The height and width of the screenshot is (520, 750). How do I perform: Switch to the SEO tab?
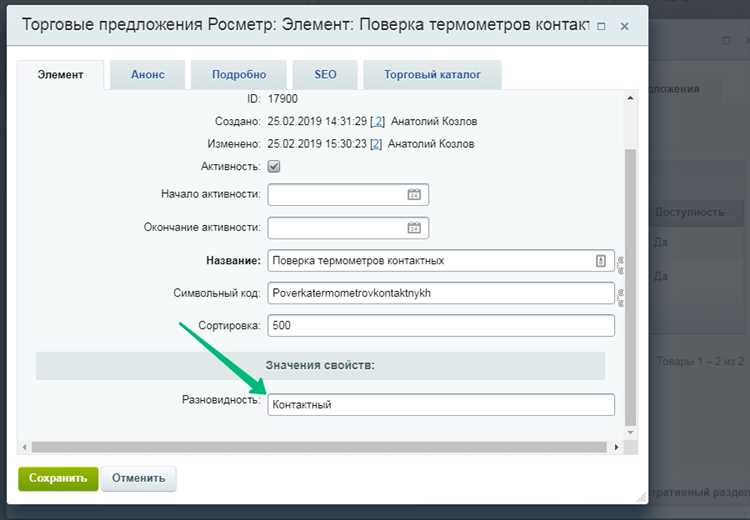click(325, 75)
